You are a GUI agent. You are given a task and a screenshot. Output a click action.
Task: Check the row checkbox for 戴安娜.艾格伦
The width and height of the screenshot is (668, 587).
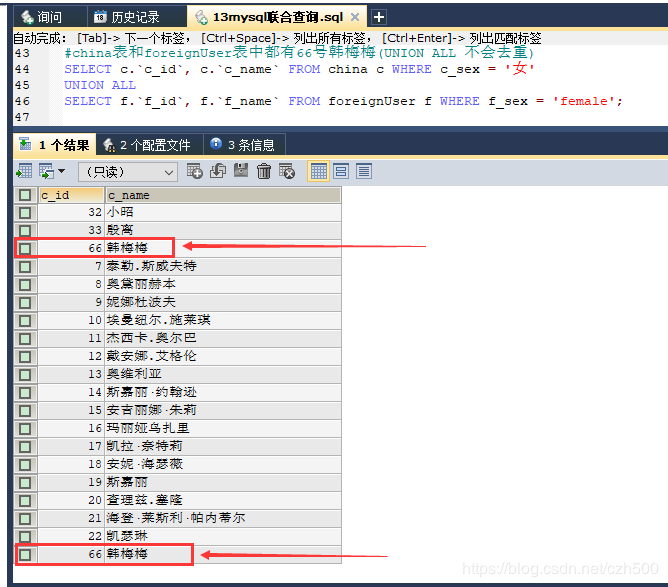point(25,357)
